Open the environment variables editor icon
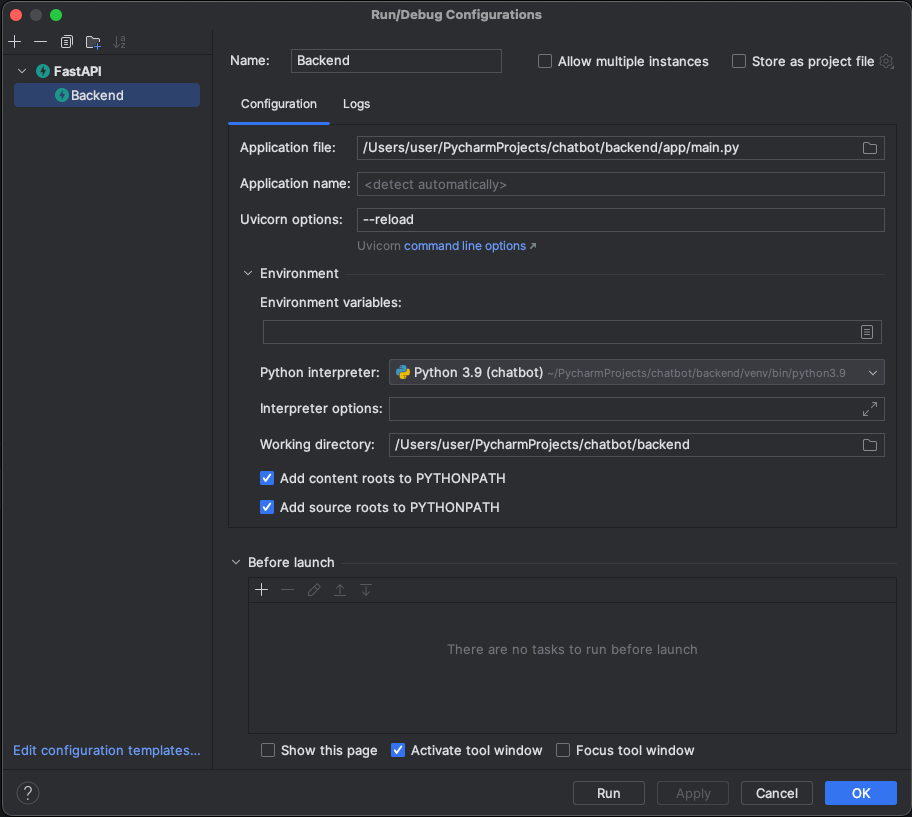The image size is (912, 817). [x=867, y=332]
